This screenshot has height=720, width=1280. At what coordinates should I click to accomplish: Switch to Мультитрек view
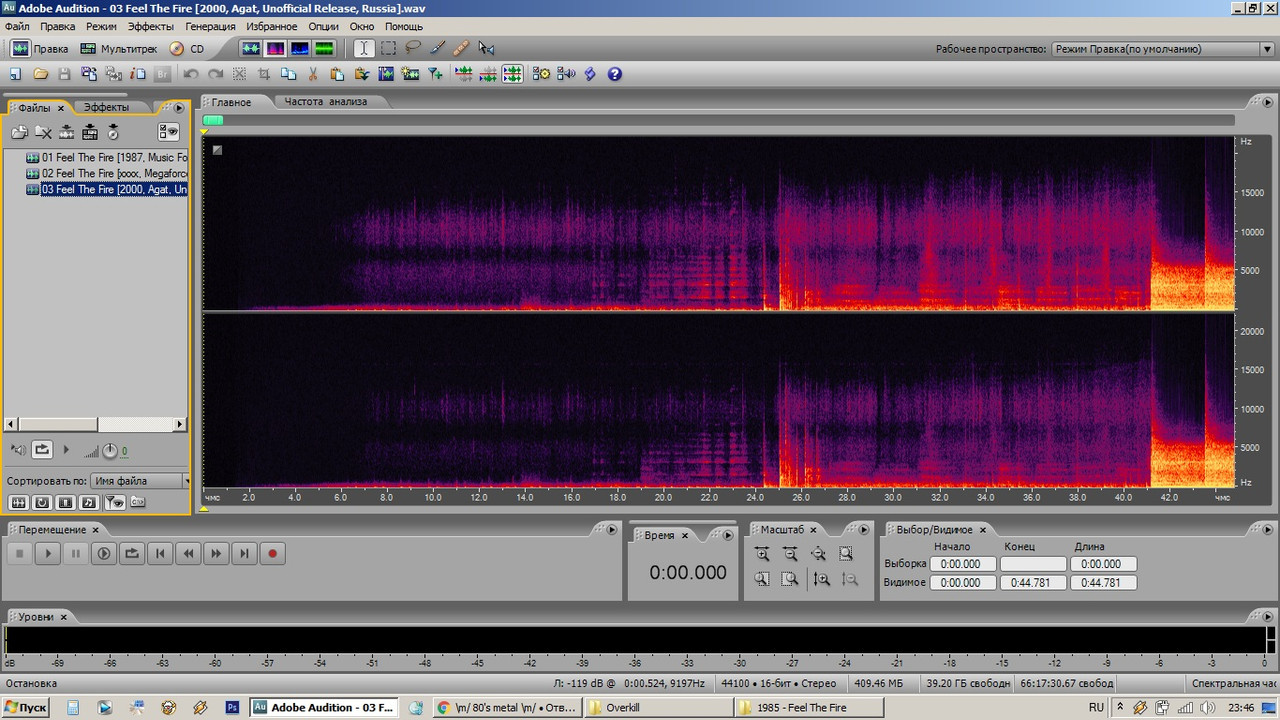[119, 48]
